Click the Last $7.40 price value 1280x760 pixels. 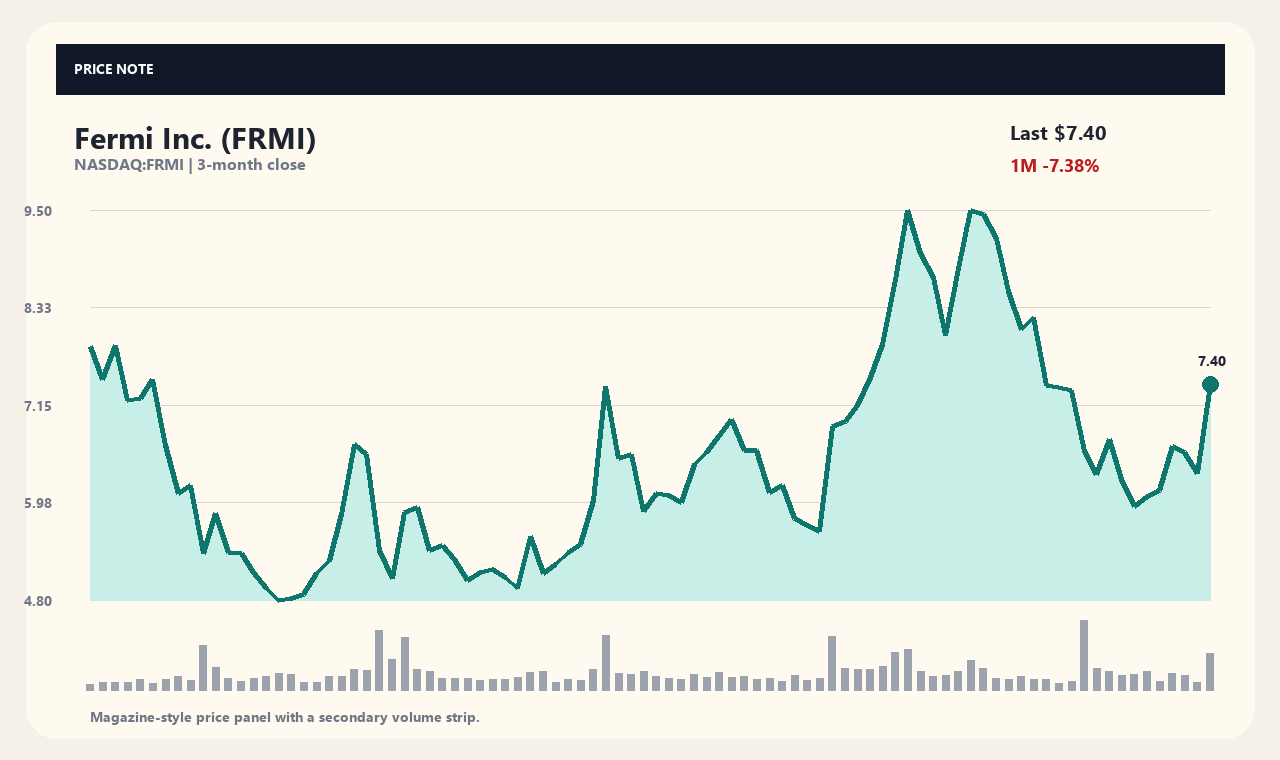coord(1058,133)
